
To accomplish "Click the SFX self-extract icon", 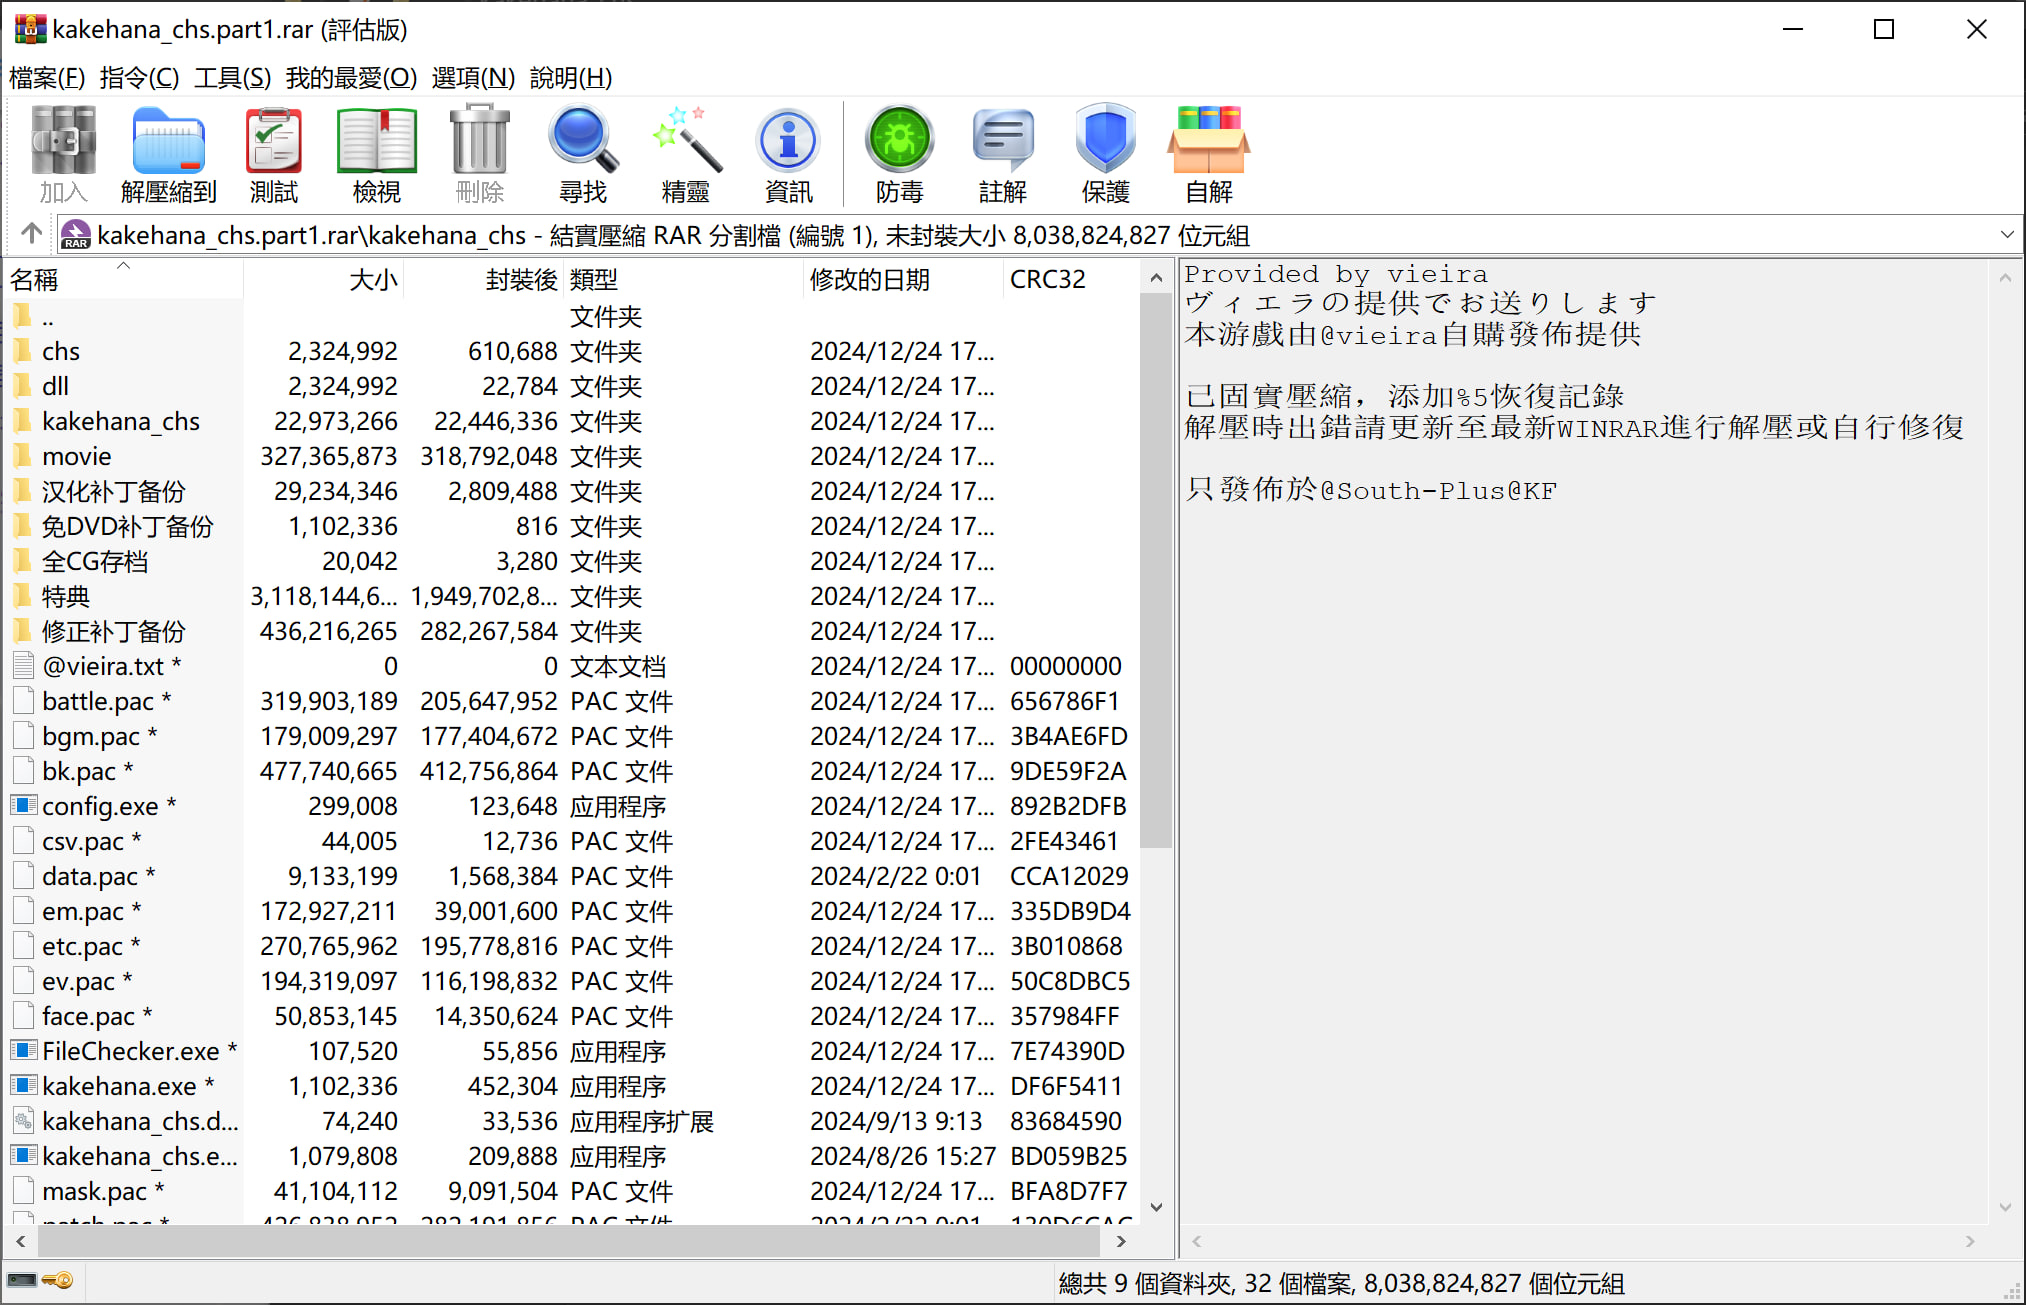I will pyautogui.click(x=1208, y=154).
